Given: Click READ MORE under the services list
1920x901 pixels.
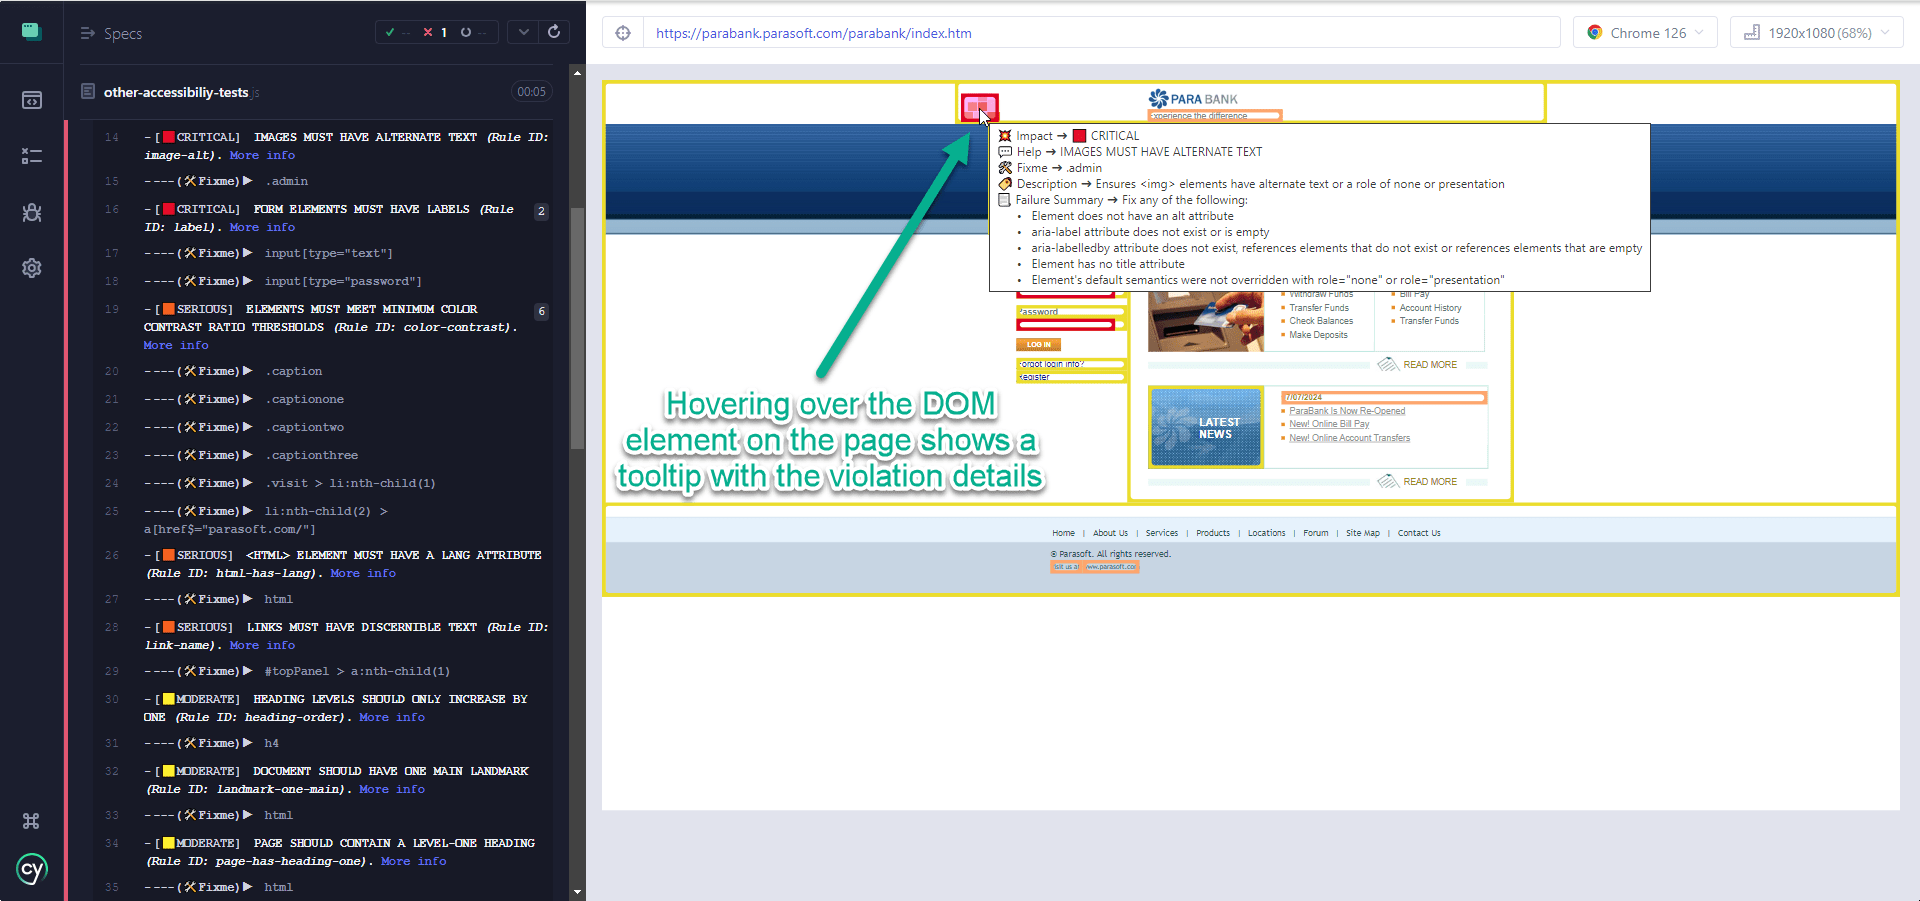Looking at the screenshot, I should (1429, 364).
